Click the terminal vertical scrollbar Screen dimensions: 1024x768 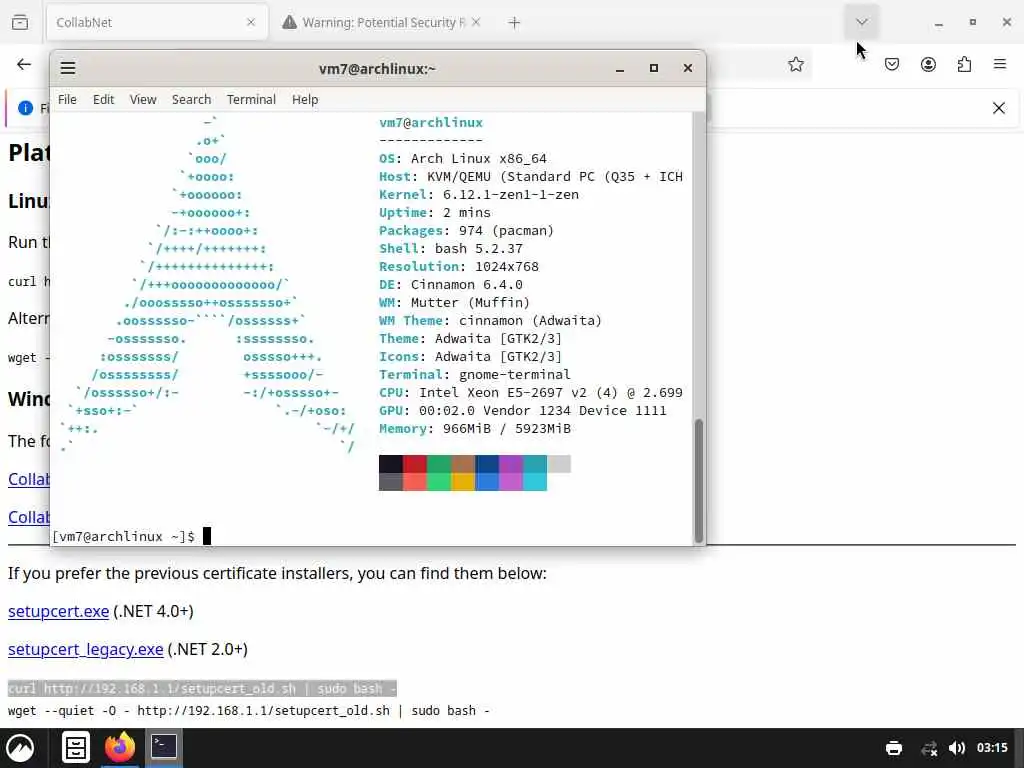click(699, 480)
